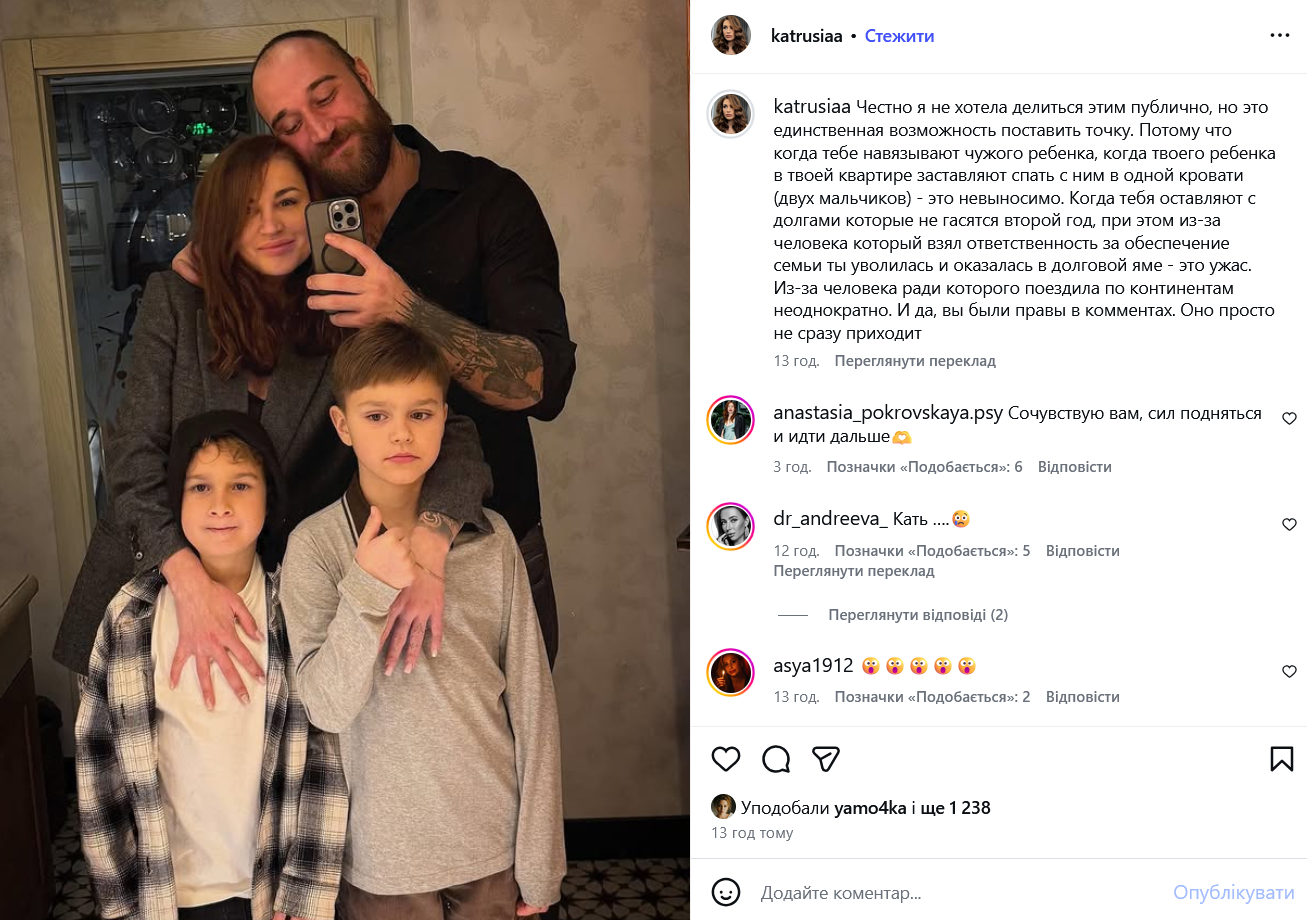Viewport: 1307px width, 920px height.
Task: Reply to anastasia_pokrovskaya.psy's comment
Action: point(1075,467)
